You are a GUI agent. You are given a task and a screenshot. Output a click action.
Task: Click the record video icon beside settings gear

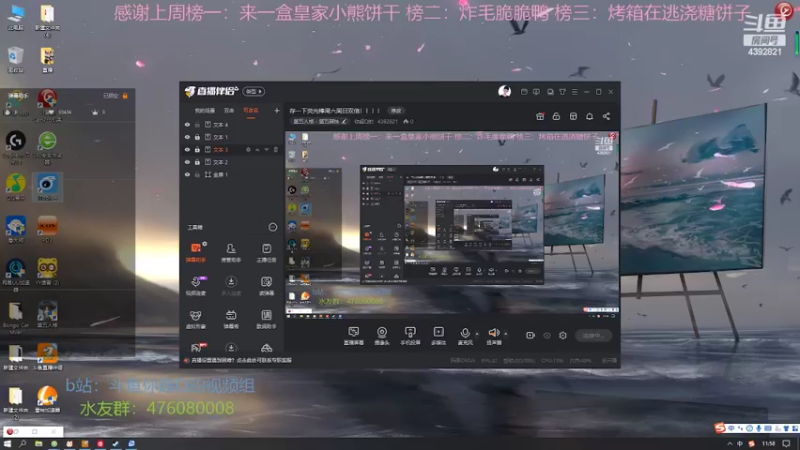pyautogui.click(x=530, y=335)
